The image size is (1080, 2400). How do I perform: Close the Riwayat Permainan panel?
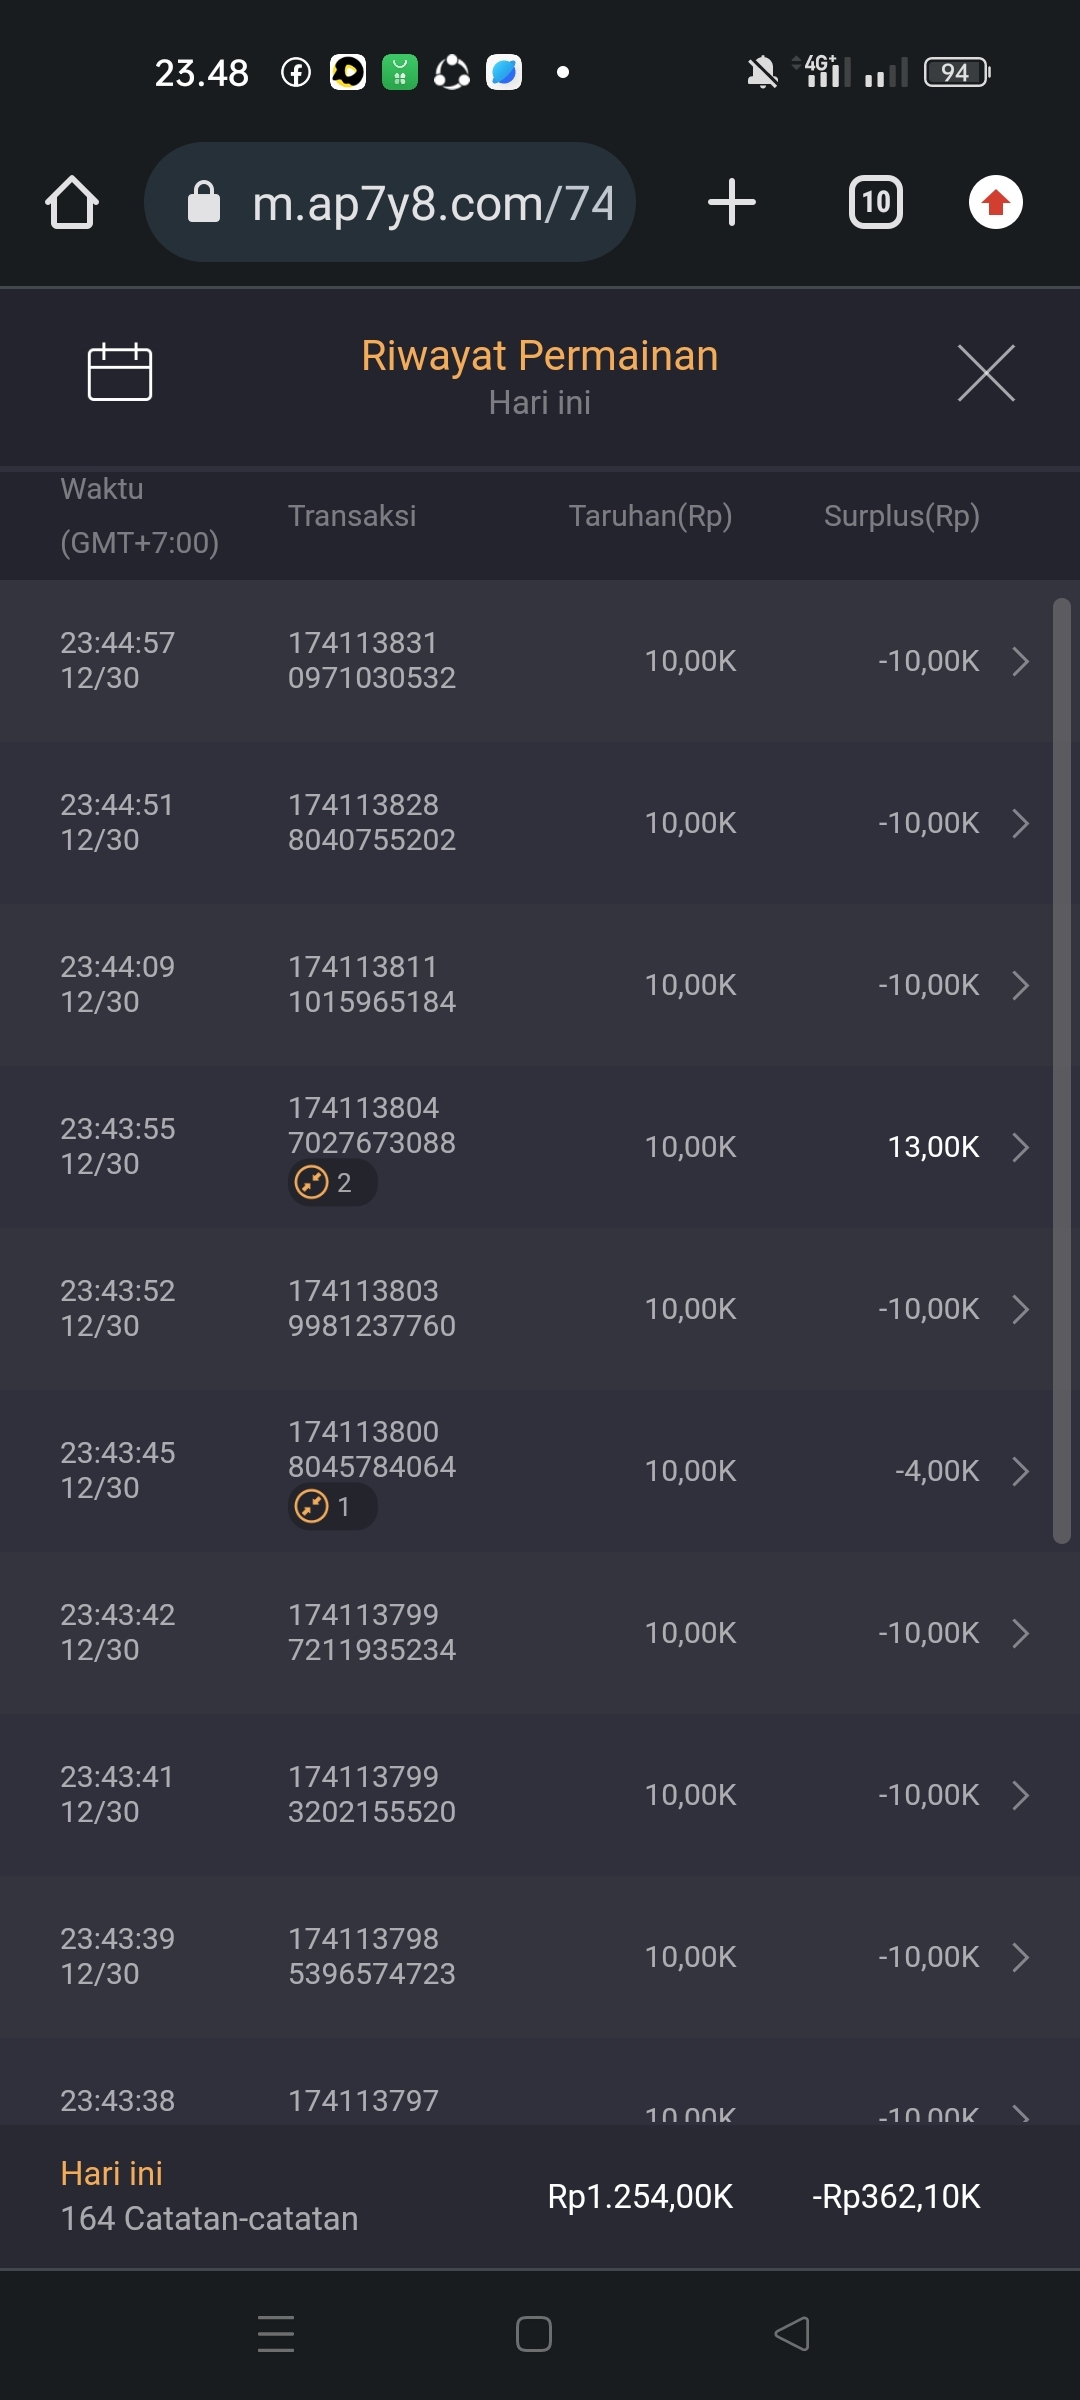(986, 373)
